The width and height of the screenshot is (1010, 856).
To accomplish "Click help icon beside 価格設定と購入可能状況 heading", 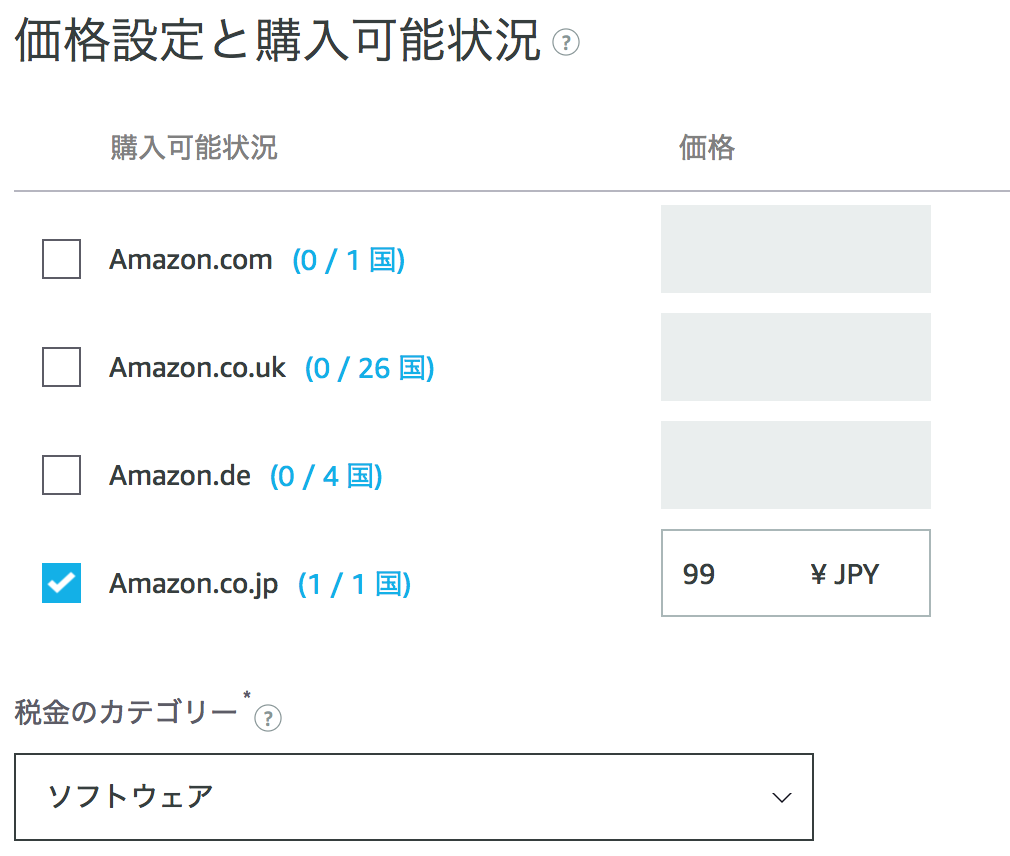I will coord(566,44).
